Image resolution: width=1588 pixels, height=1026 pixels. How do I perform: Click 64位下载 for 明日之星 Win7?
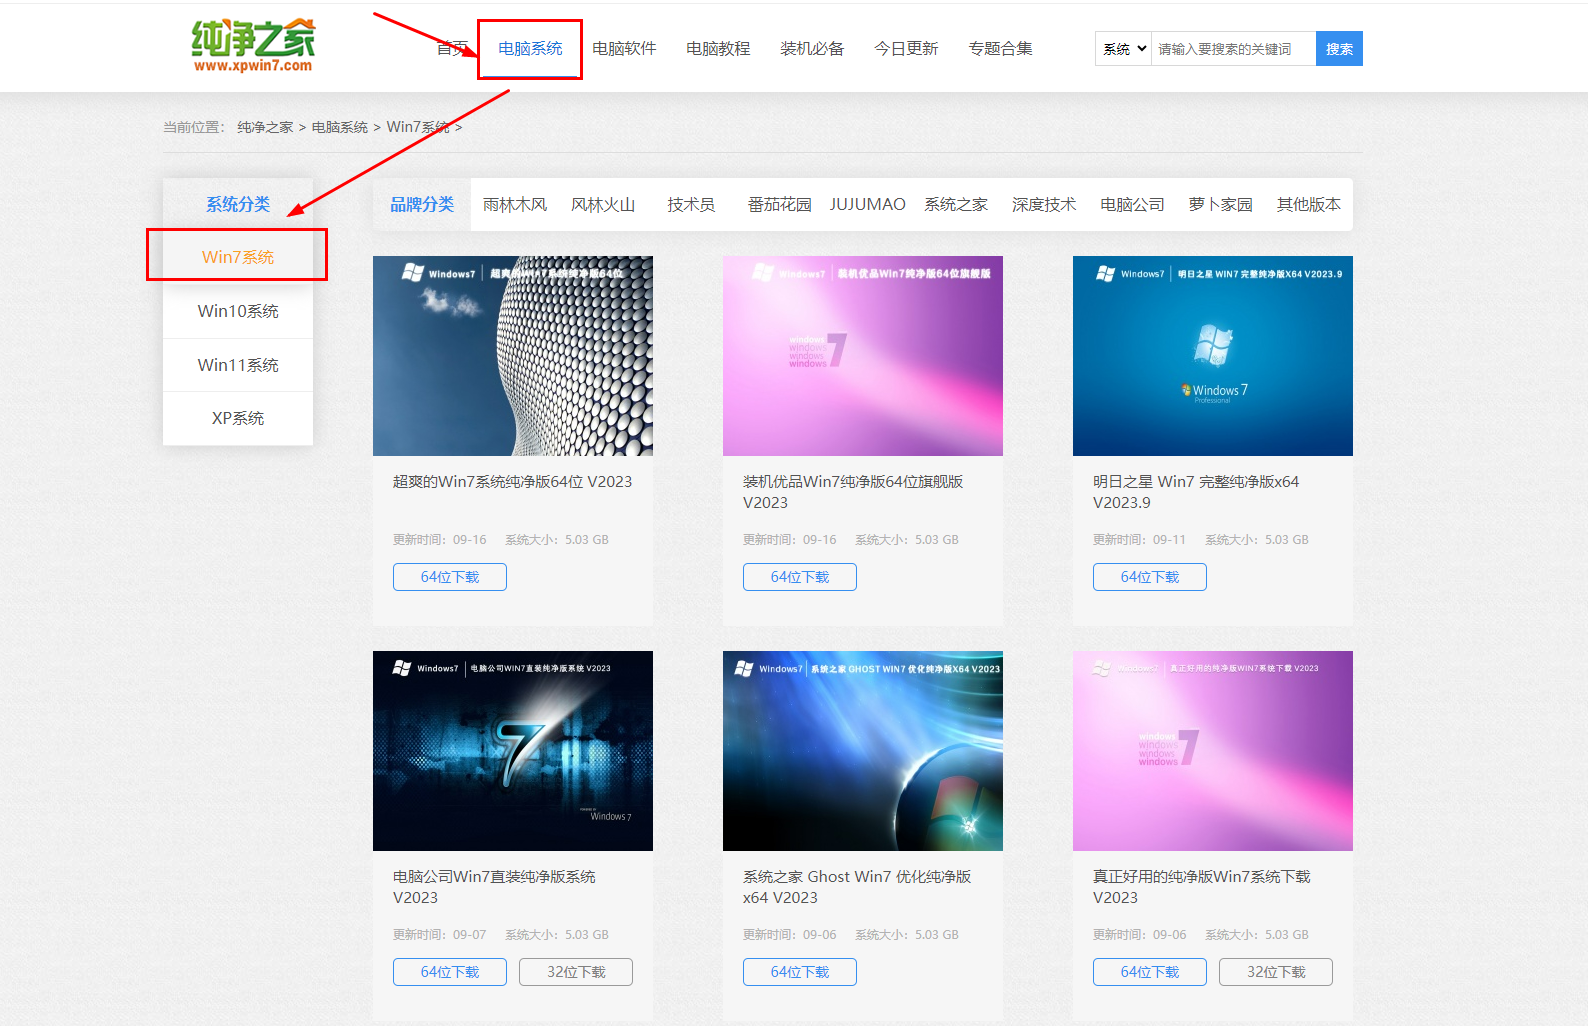1150,577
